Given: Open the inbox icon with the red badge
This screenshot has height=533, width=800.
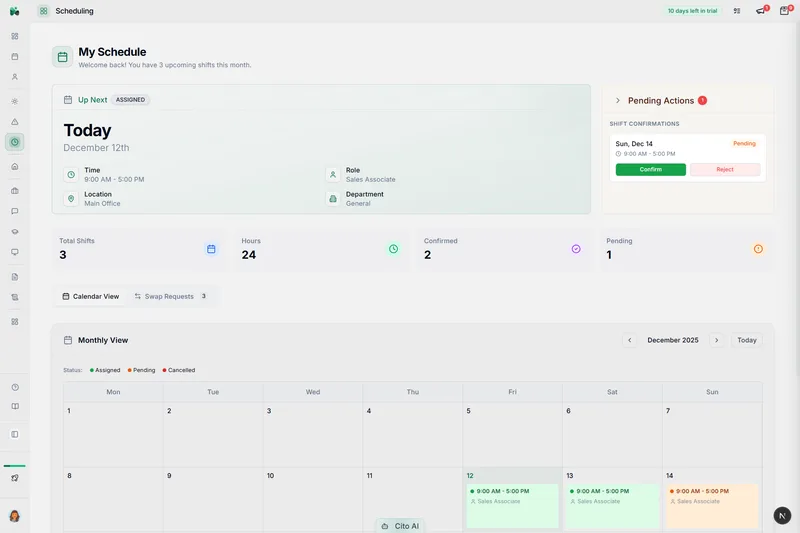Looking at the screenshot, I should pyautogui.click(x=785, y=11).
